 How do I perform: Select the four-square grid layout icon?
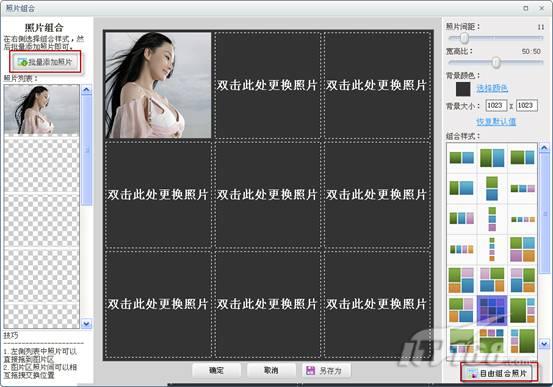[522, 249]
